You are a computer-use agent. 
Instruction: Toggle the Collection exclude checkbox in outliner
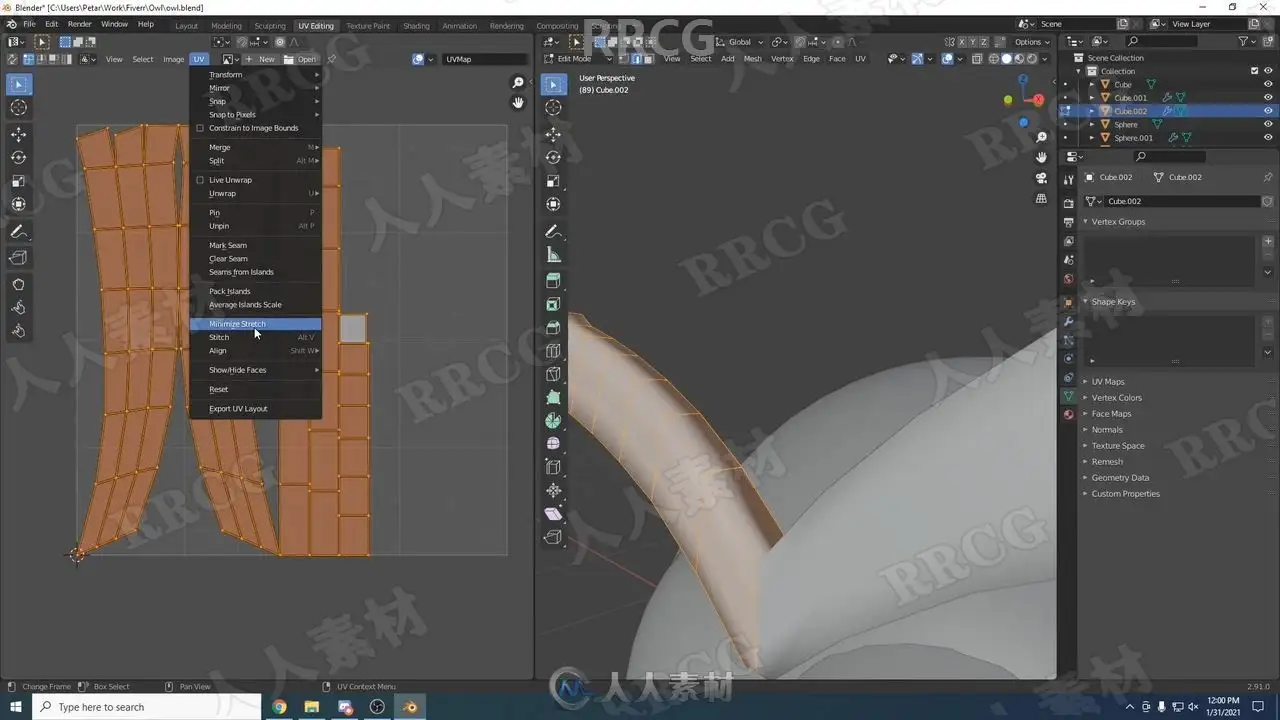(1255, 71)
